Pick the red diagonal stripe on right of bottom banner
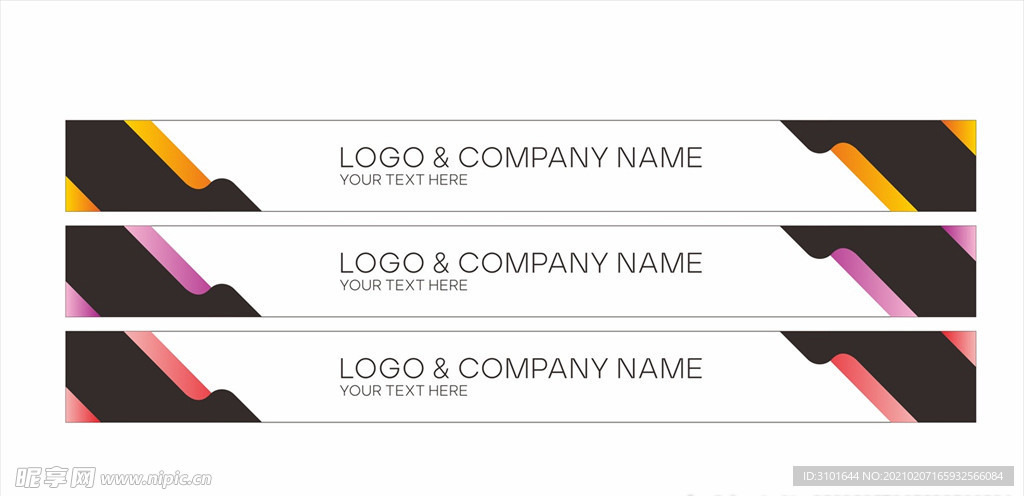The image size is (1024, 496). pyautogui.click(x=874, y=388)
